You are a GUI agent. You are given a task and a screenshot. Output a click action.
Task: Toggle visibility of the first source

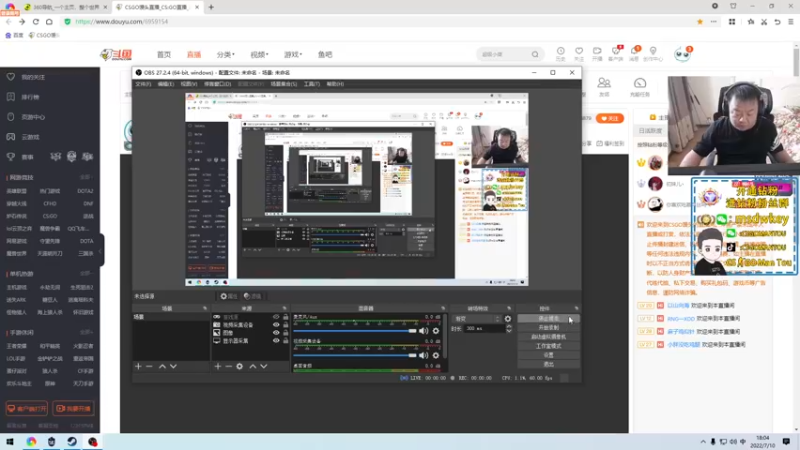pyautogui.click(x=276, y=317)
